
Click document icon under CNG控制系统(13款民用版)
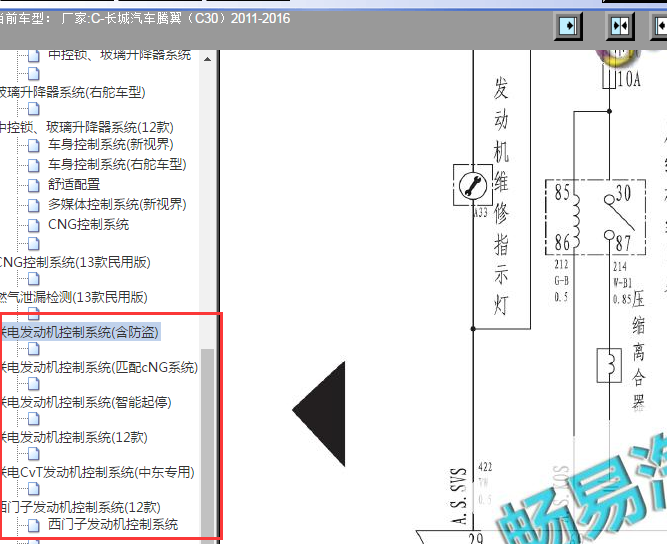34,279
